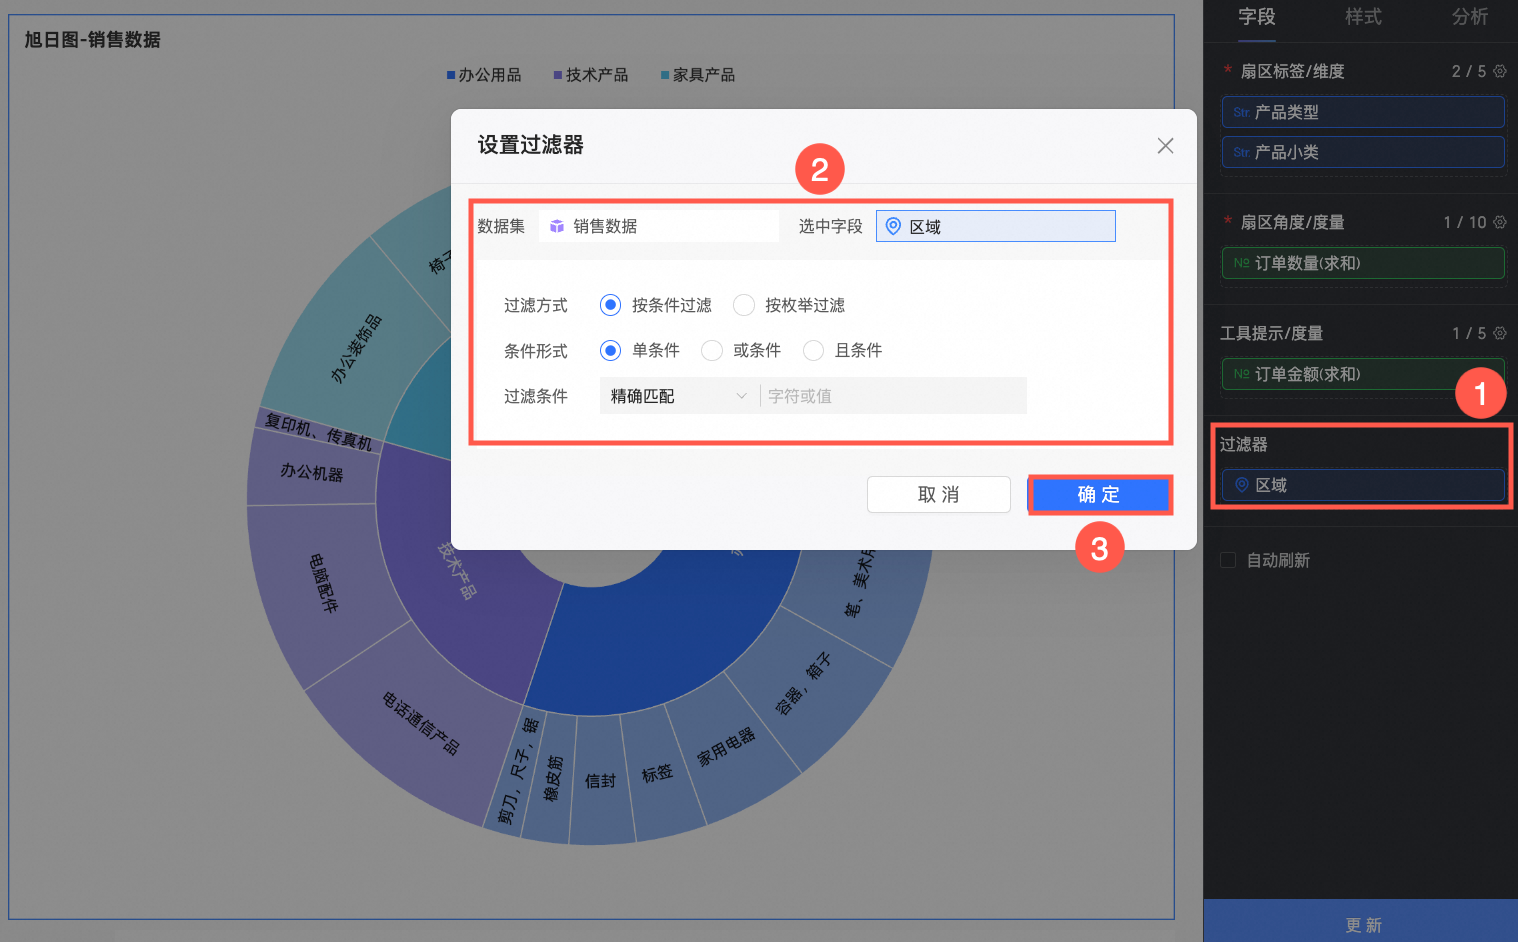The height and width of the screenshot is (942, 1518).
Task: Select 按枚举过滤 radio option
Action: coord(743,305)
